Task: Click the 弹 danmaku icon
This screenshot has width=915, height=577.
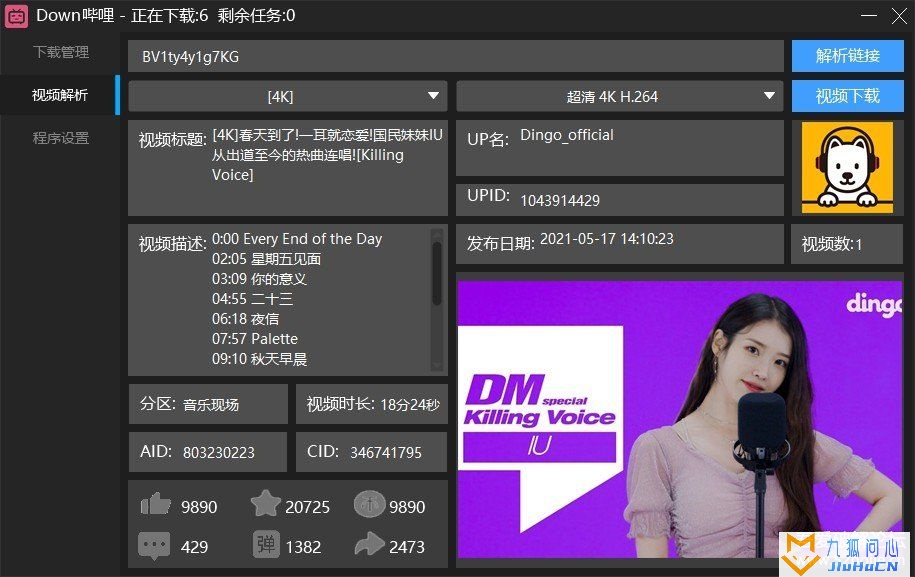Action: (266, 544)
